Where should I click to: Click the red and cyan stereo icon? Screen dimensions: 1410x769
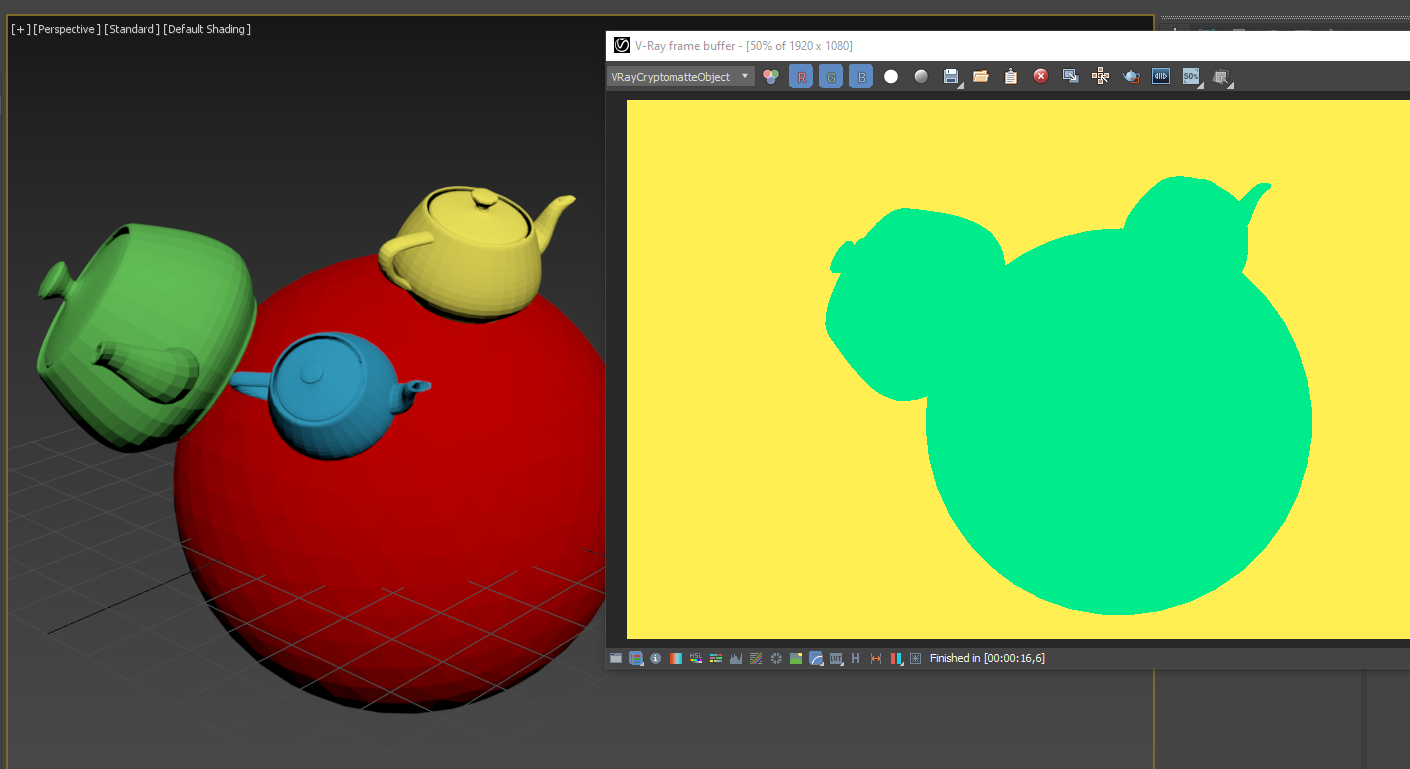click(896, 658)
